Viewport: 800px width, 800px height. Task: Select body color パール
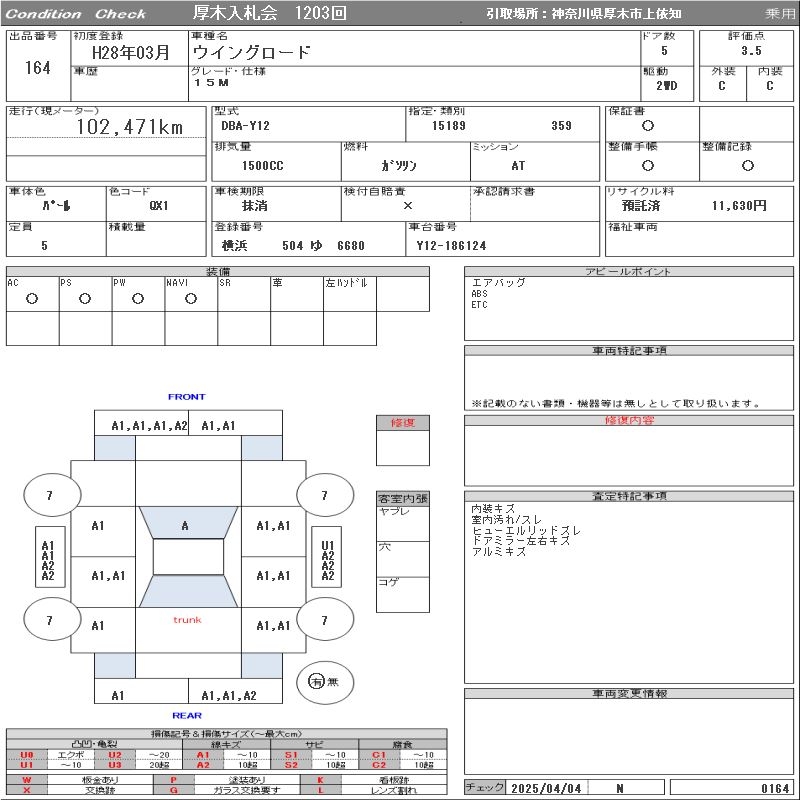56,206
